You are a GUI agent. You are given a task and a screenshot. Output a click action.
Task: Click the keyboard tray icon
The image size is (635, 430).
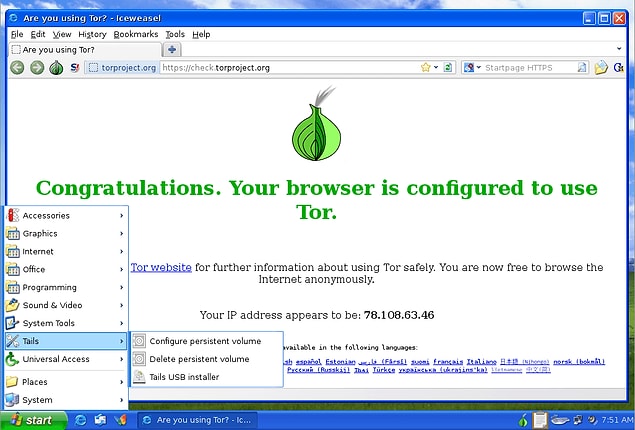point(560,420)
